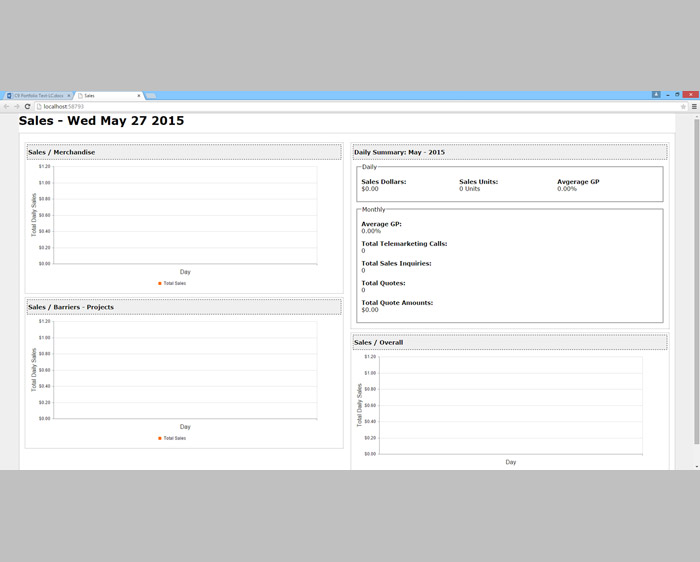Click $1.20 on the Merchandise chart axis

45,167
